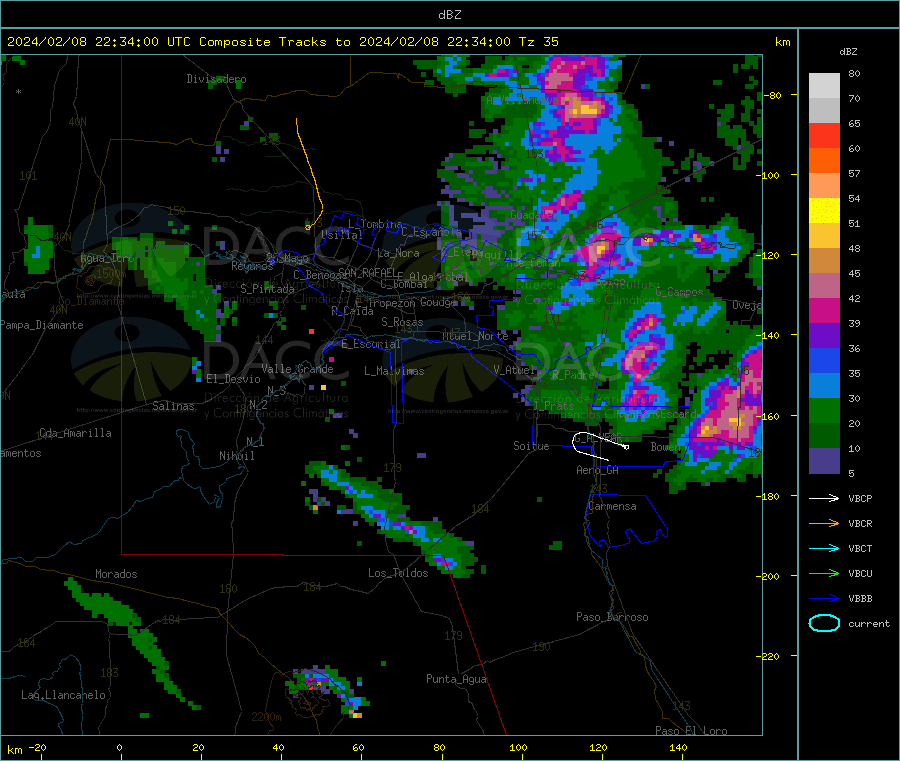Click the 'Soitue' map label

point(531,446)
